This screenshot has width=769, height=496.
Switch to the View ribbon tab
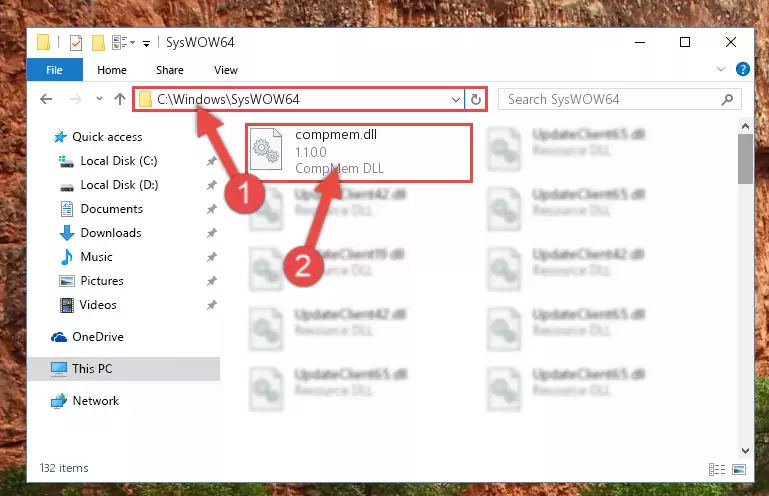(226, 70)
